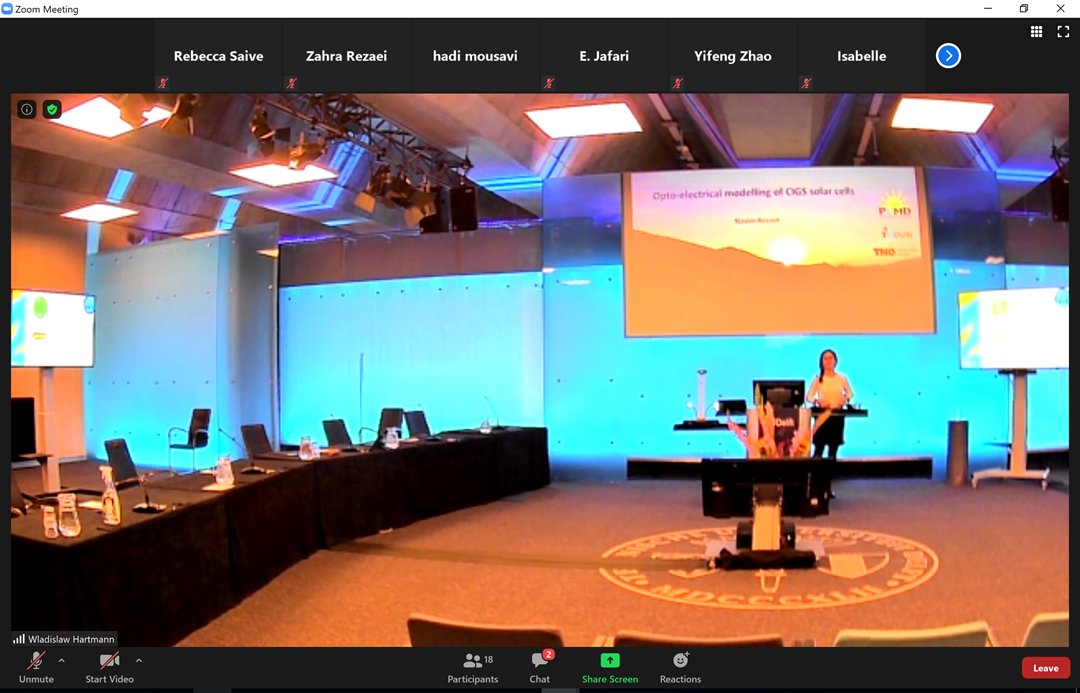Click muted mic icon on Zahra Rezaei tile

292,83
